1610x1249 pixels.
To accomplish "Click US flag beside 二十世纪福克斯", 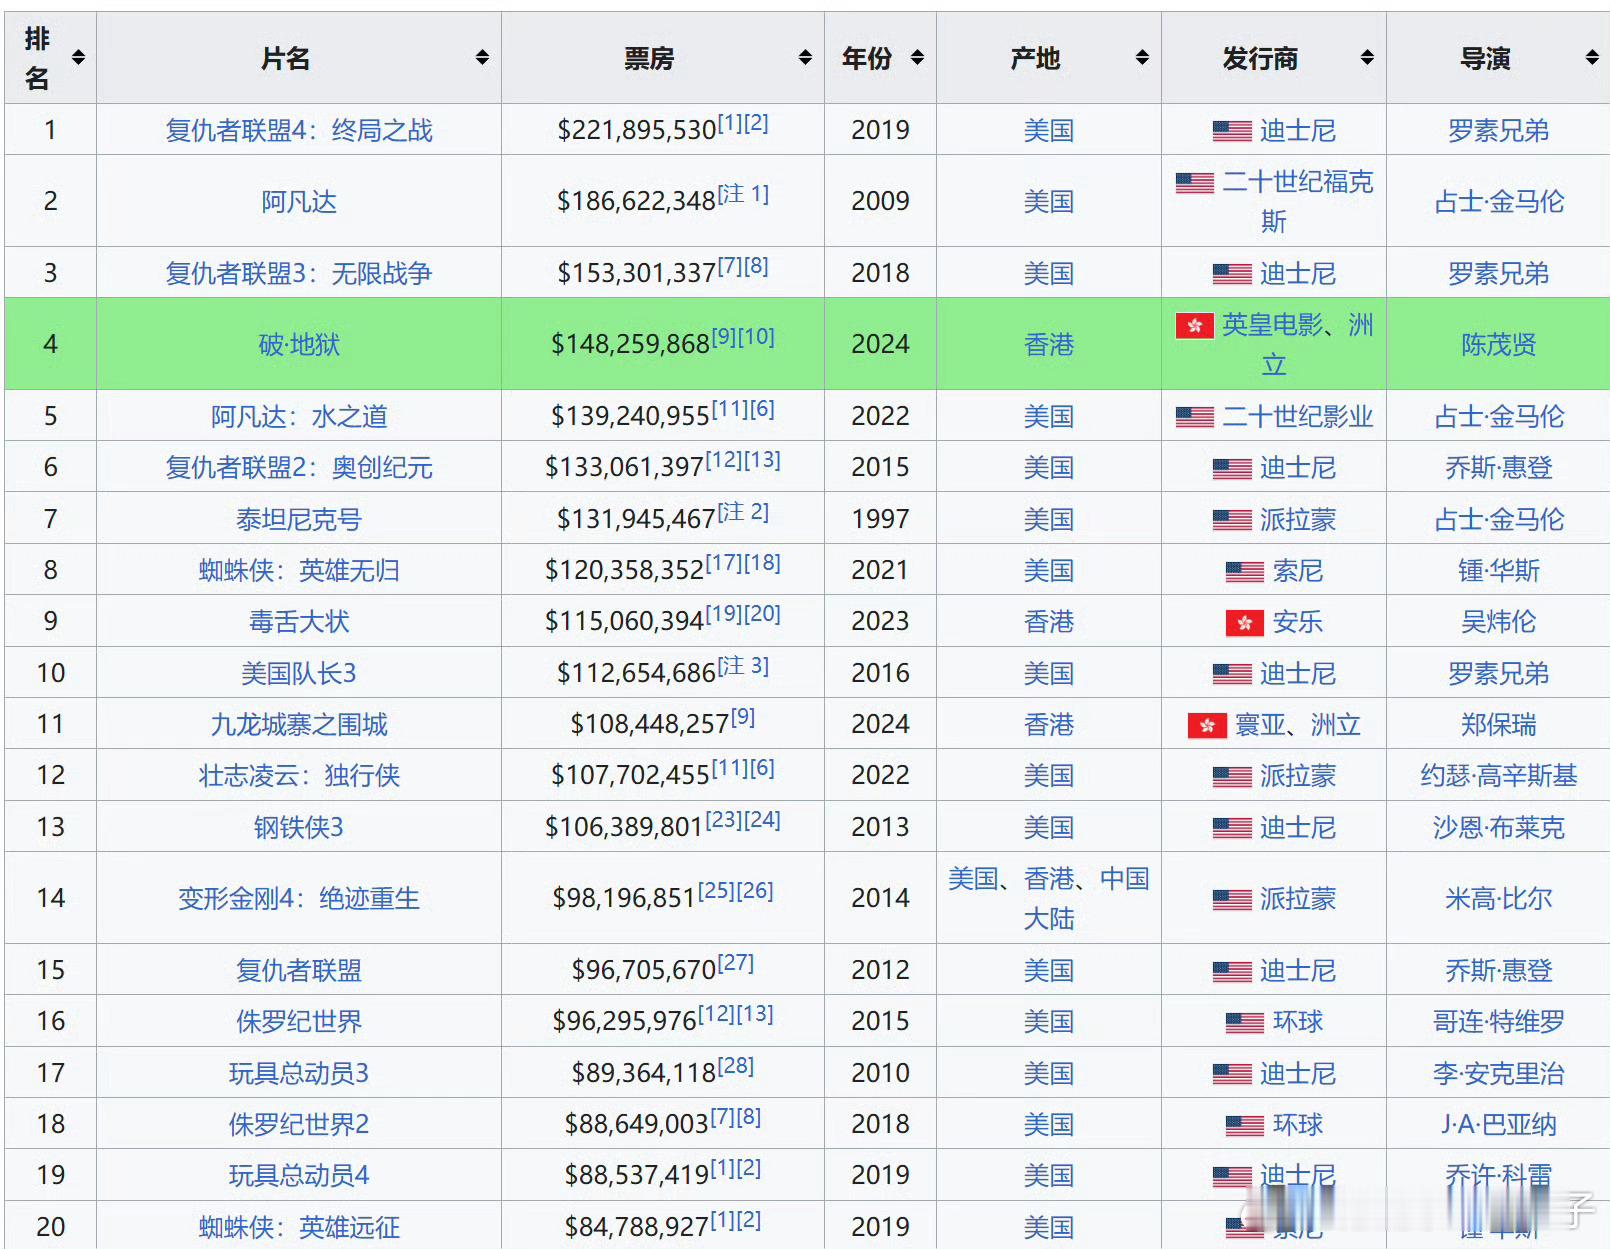I will (1194, 183).
